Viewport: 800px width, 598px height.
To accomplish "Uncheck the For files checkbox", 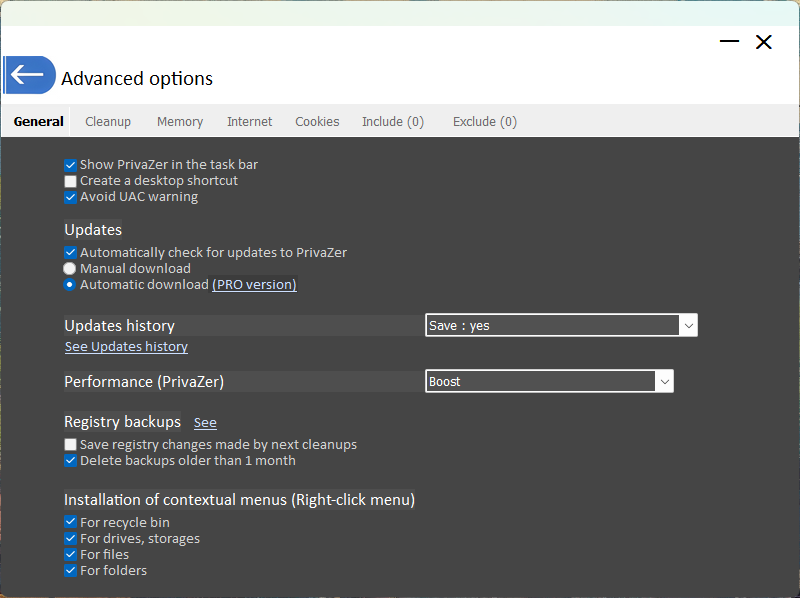I will (x=70, y=554).
